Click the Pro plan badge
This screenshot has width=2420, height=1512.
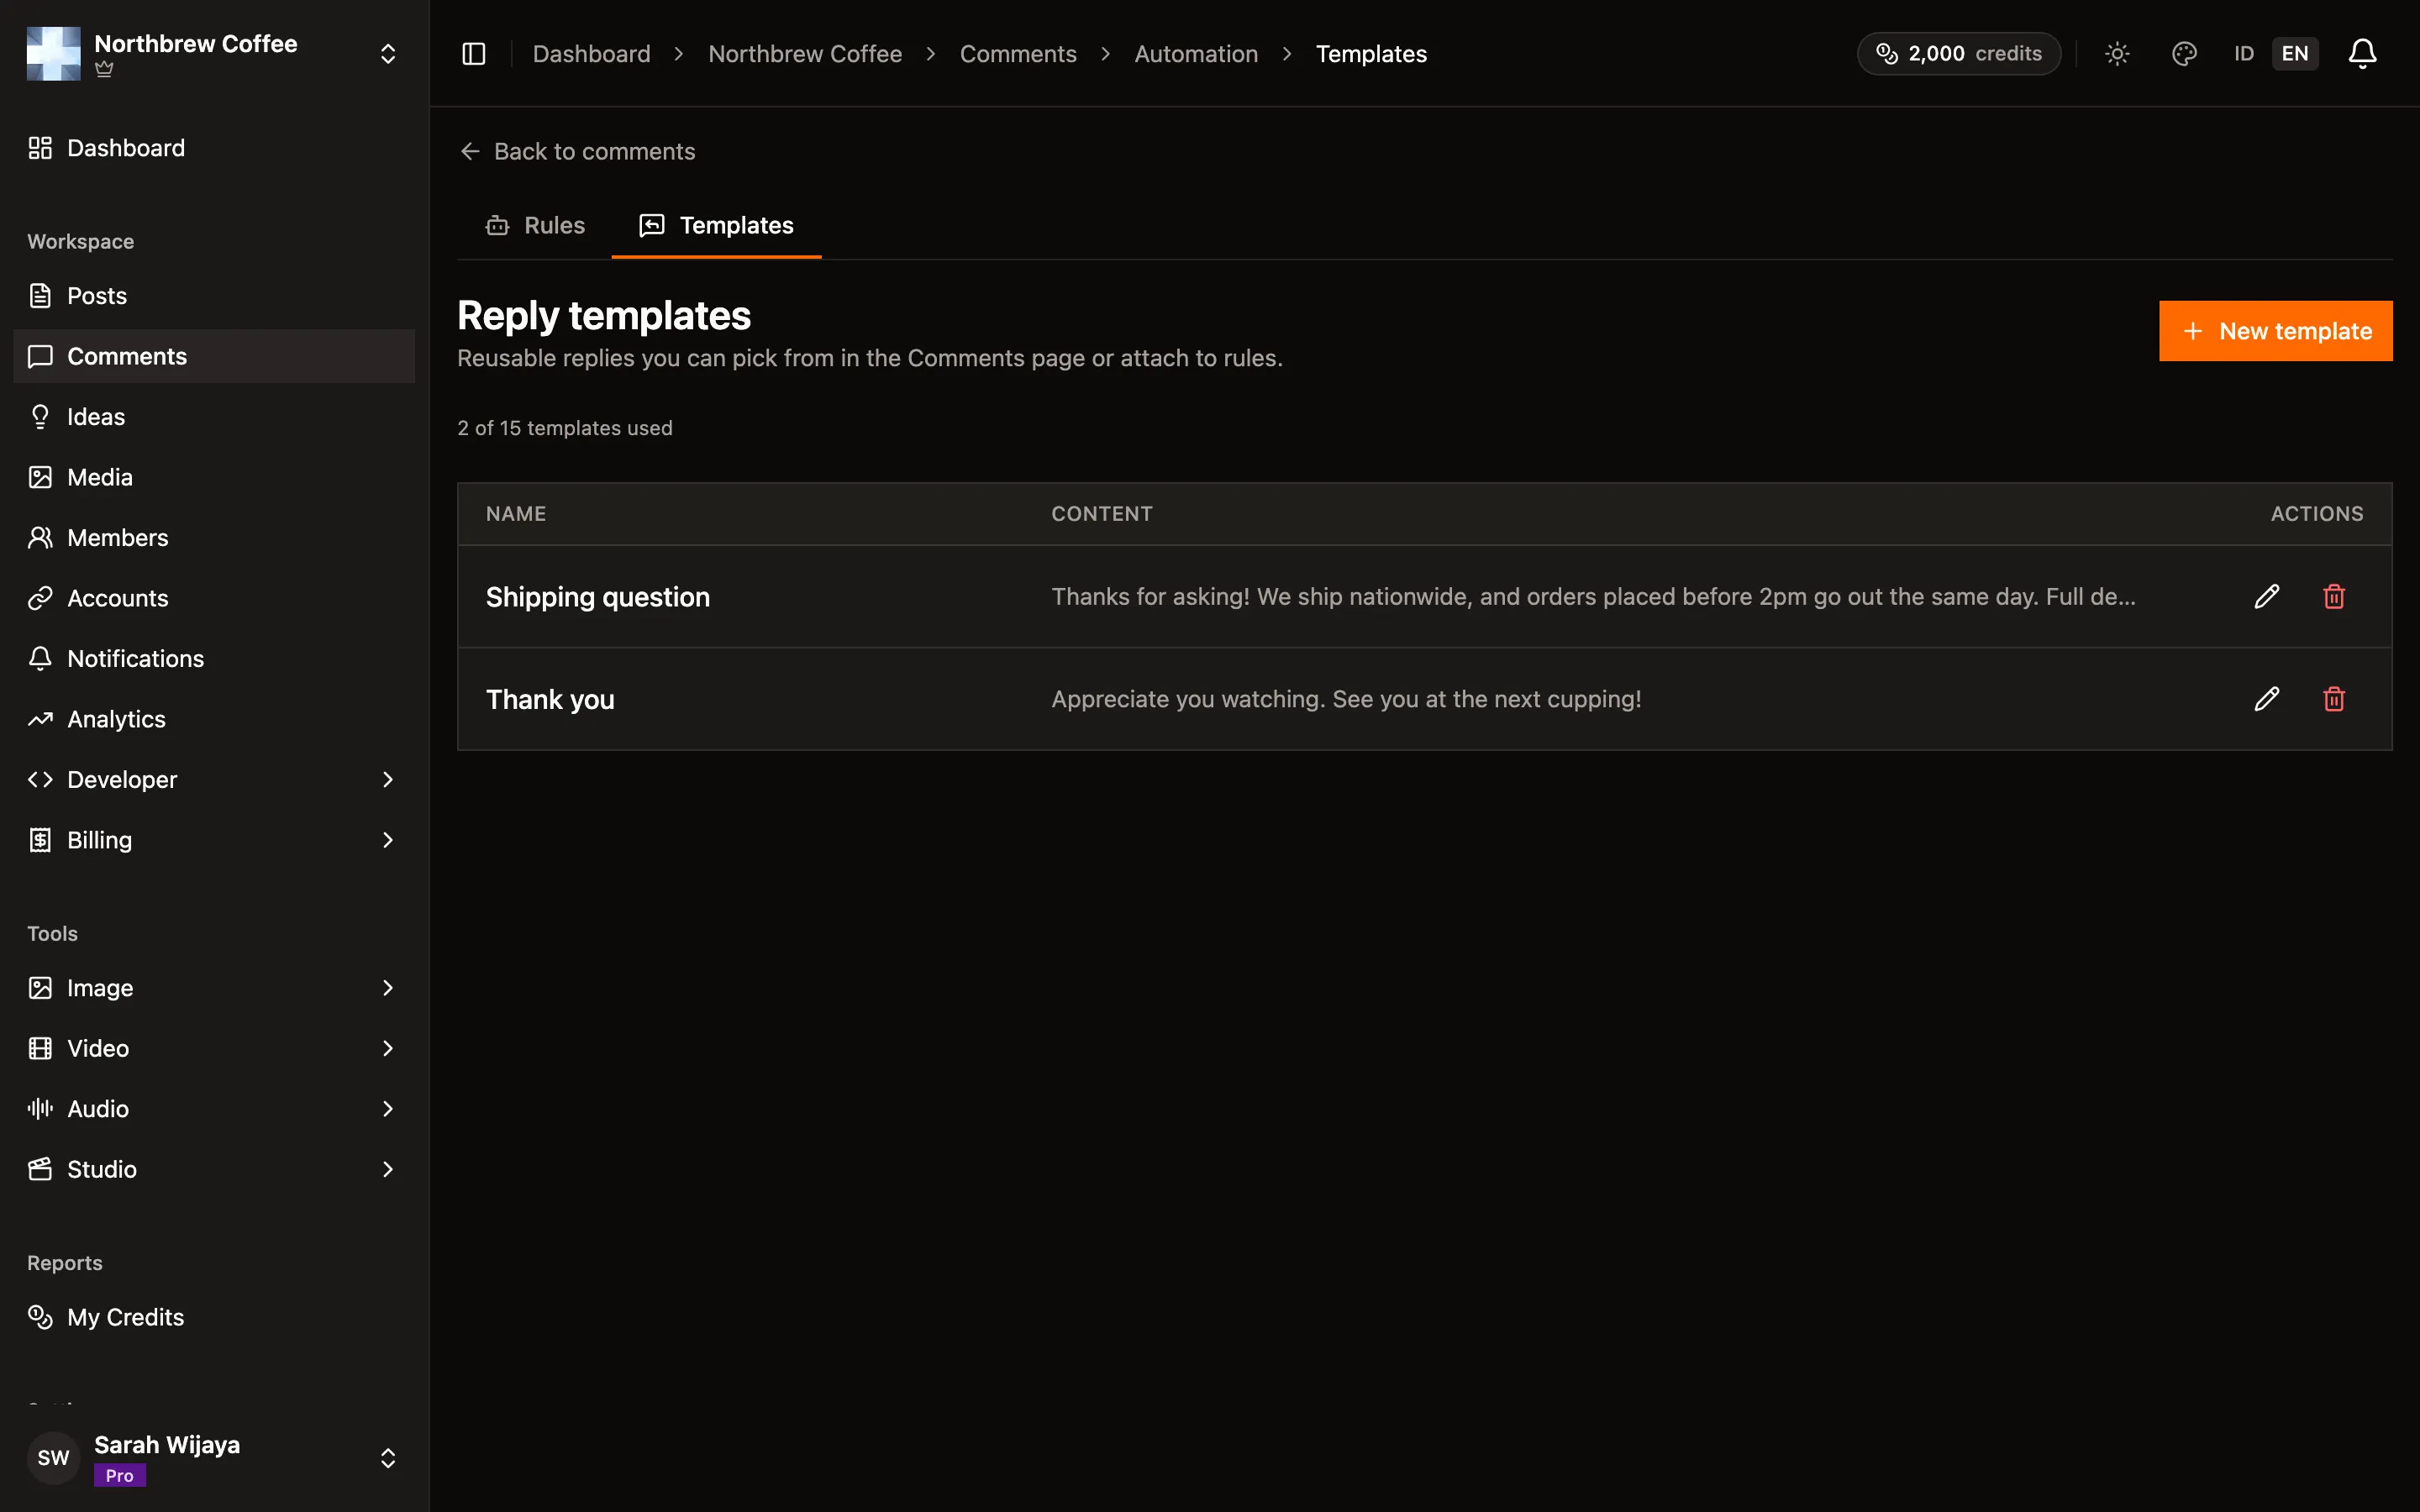tap(120, 1475)
